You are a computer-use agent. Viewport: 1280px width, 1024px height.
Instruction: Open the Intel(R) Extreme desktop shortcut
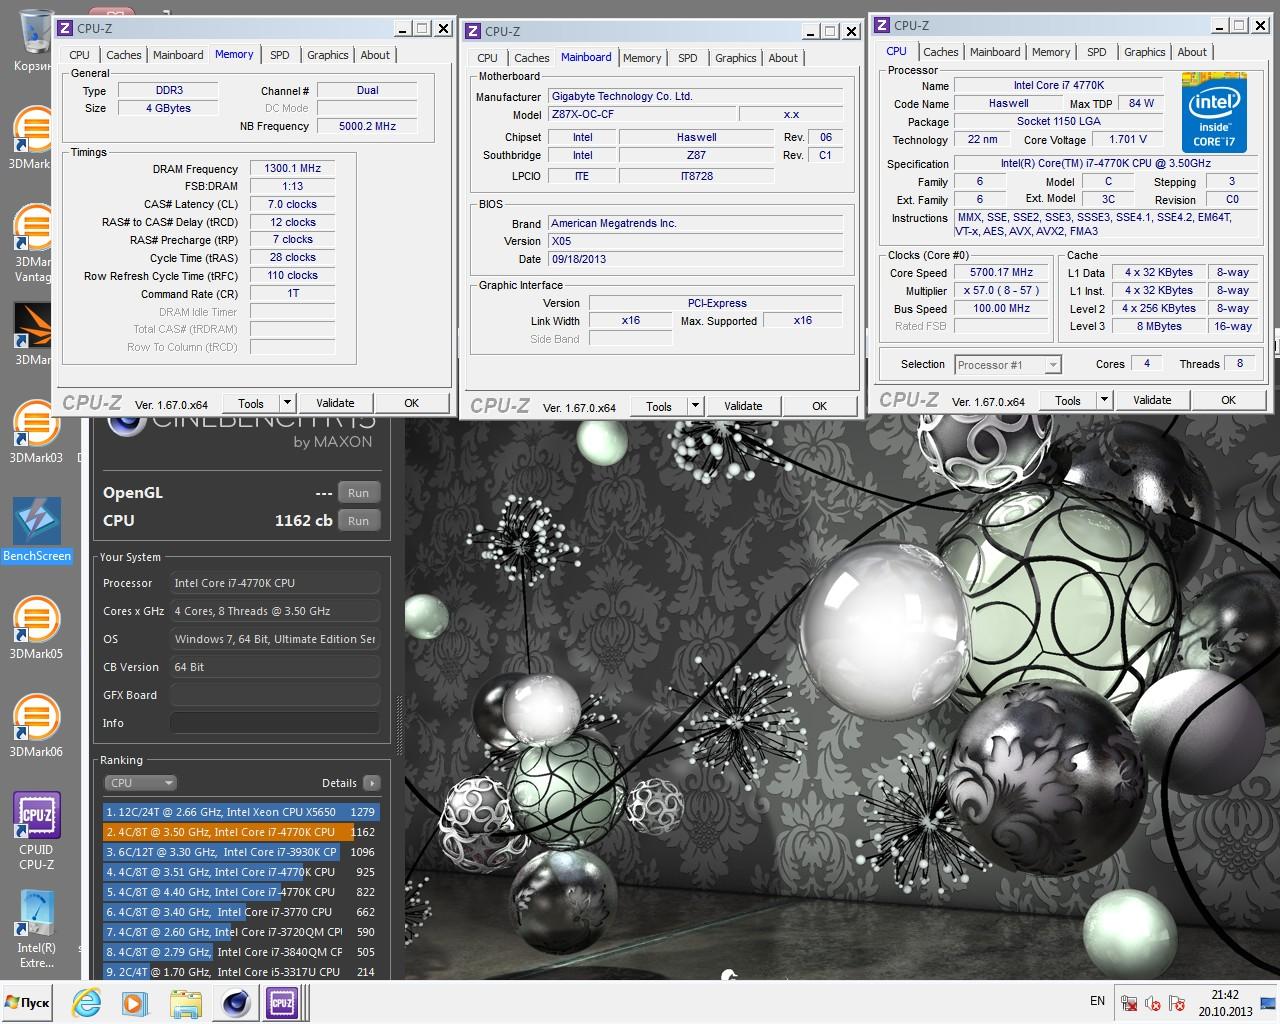[x=36, y=929]
